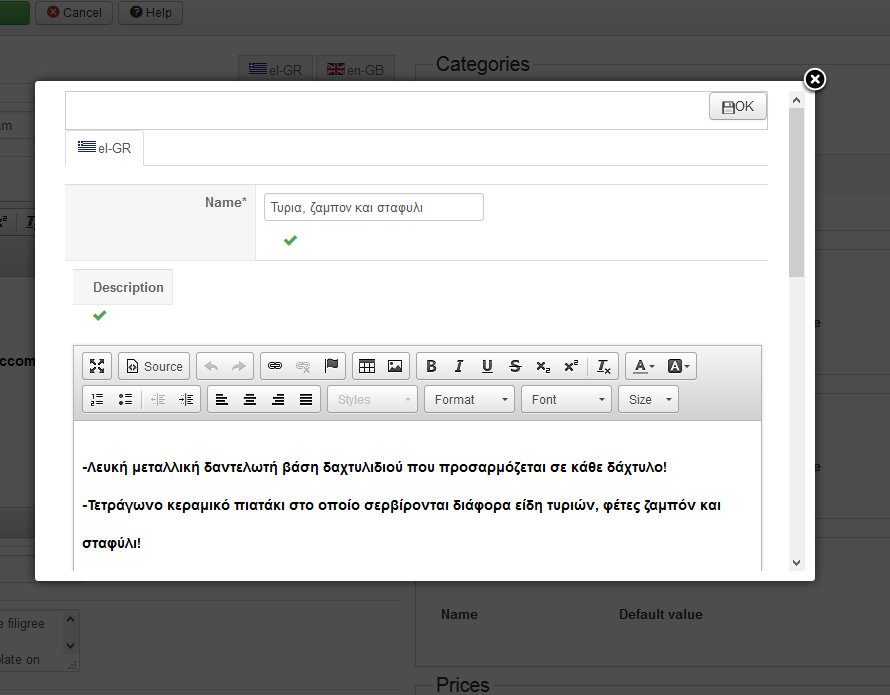Open the Size dropdown
The height and width of the screenshot is (695, 890).
[x=648, y=399]
